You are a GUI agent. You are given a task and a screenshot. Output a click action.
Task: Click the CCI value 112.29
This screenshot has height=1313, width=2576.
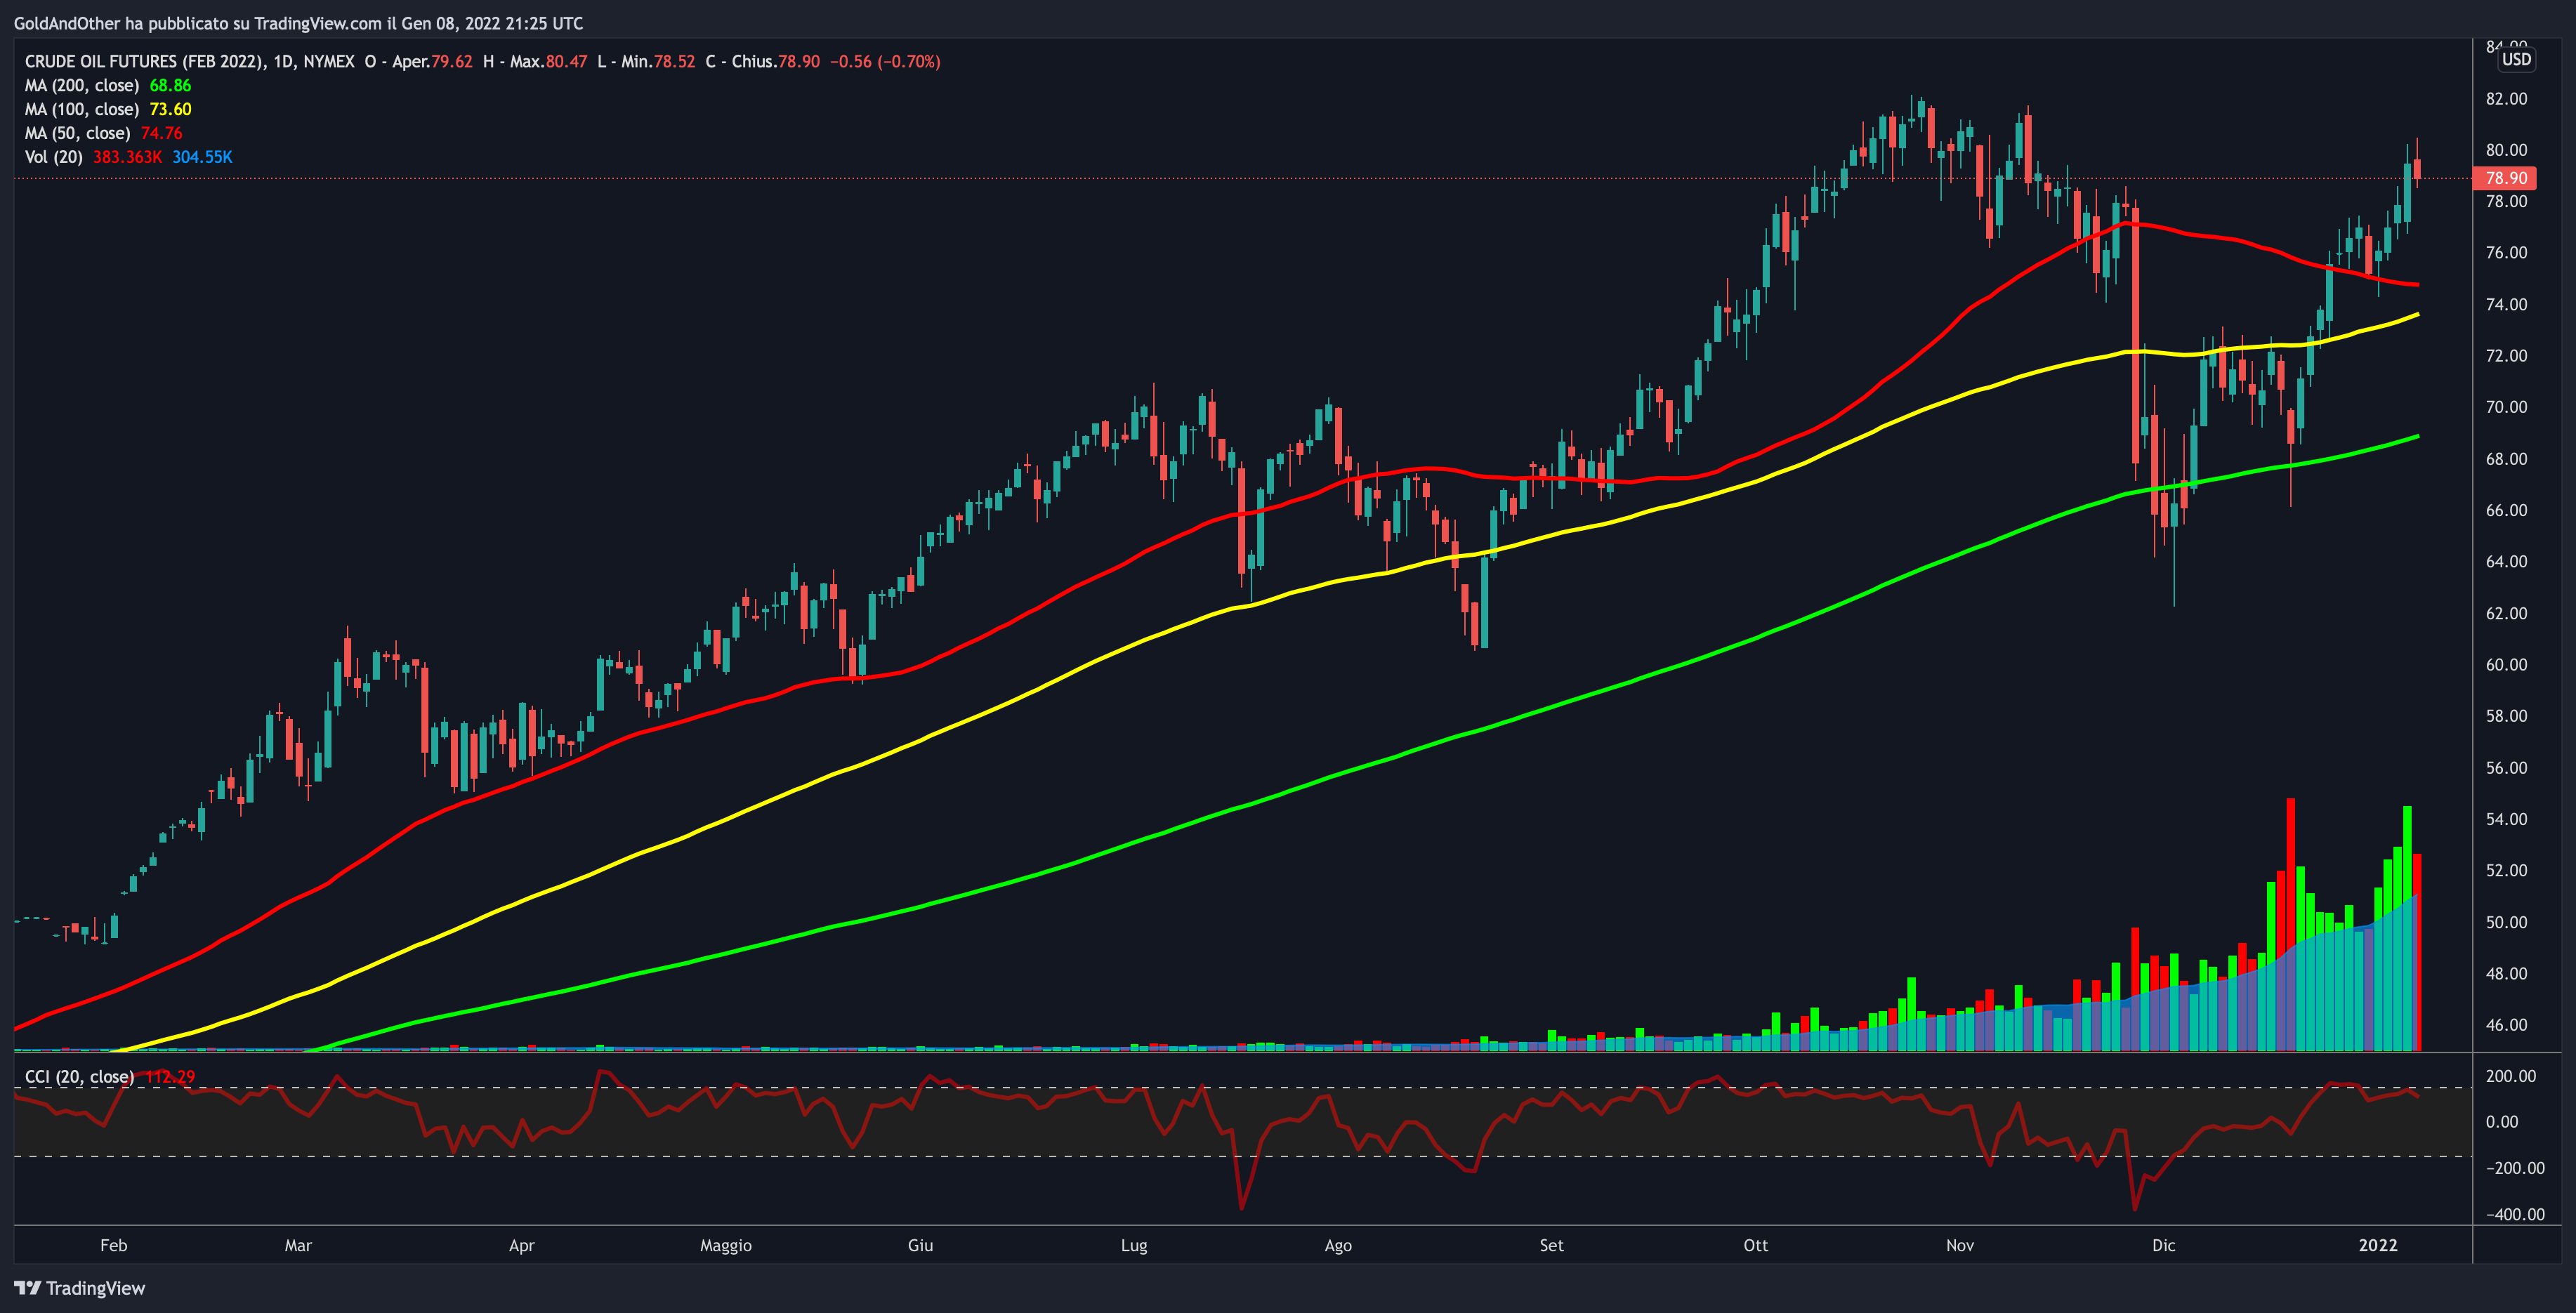click(x=170, y=1077)
